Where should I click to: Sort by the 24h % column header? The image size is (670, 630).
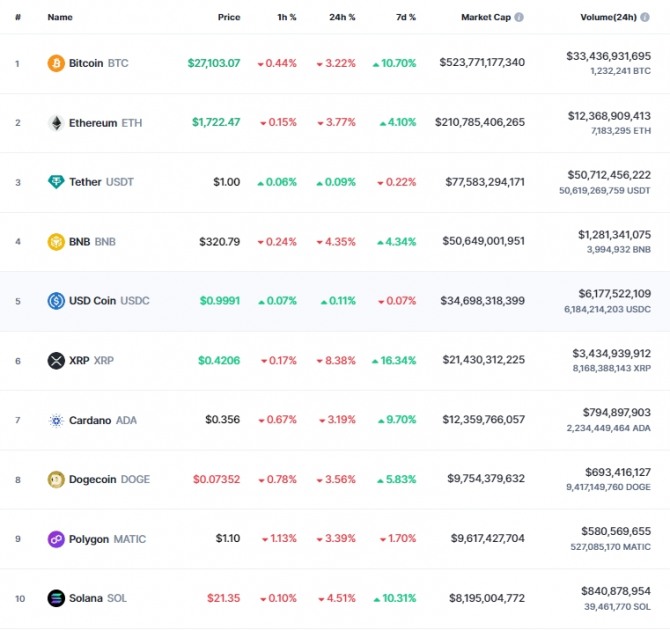tap(342, 18)
